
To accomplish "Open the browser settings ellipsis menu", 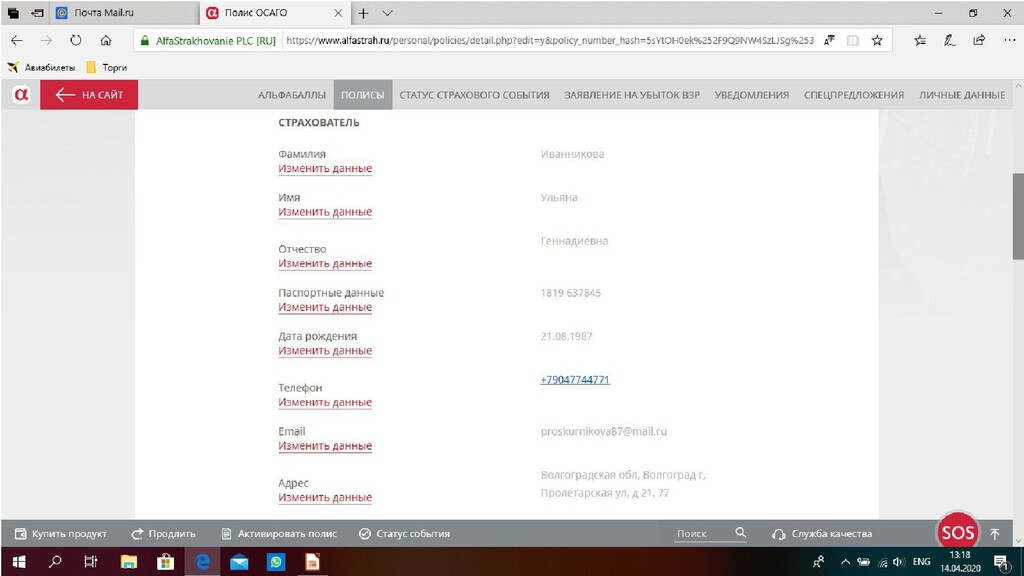I will 1010,40.
